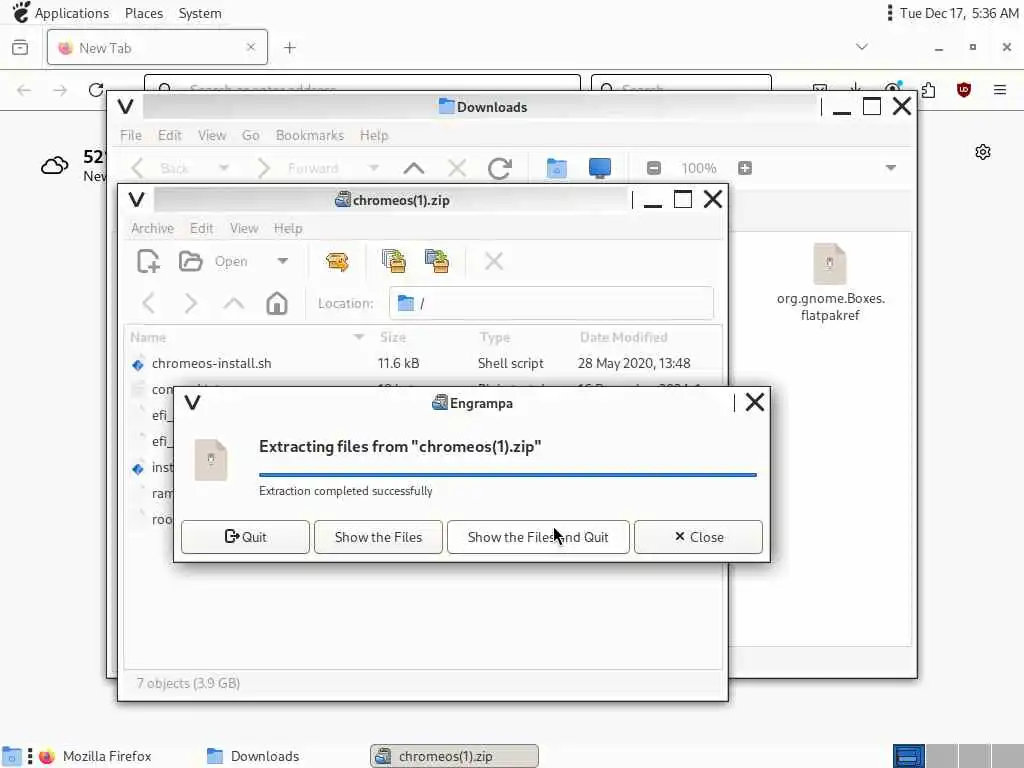This screenshot has width=1024, height=768.
Task: Click Reload icon in Downloads toolbar
Action: [x=500, y=168]
